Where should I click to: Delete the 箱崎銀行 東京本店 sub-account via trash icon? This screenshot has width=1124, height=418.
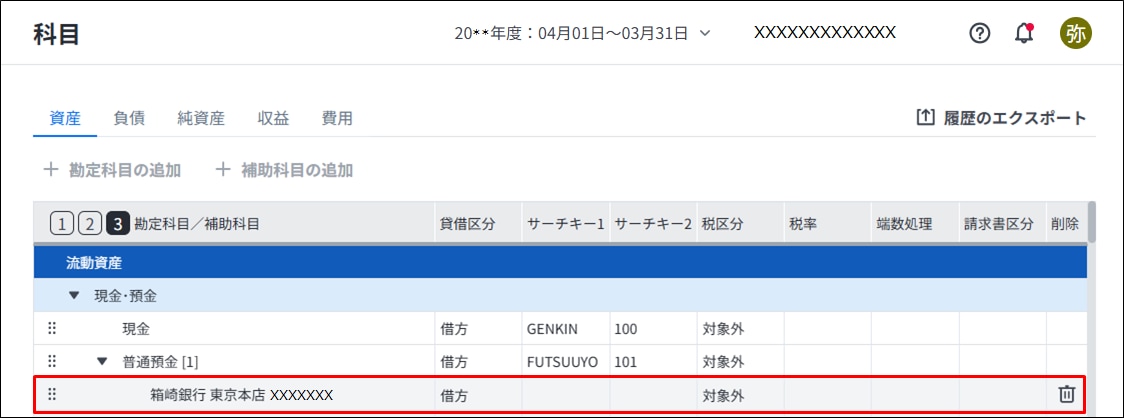click(x=1067, y=395)
